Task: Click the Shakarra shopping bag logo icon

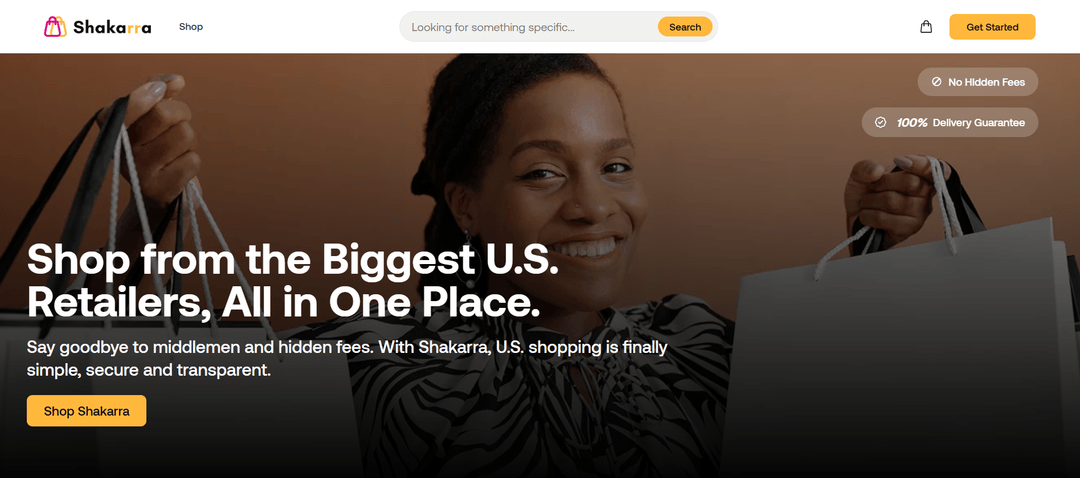Action: click(x=55, y=27)
